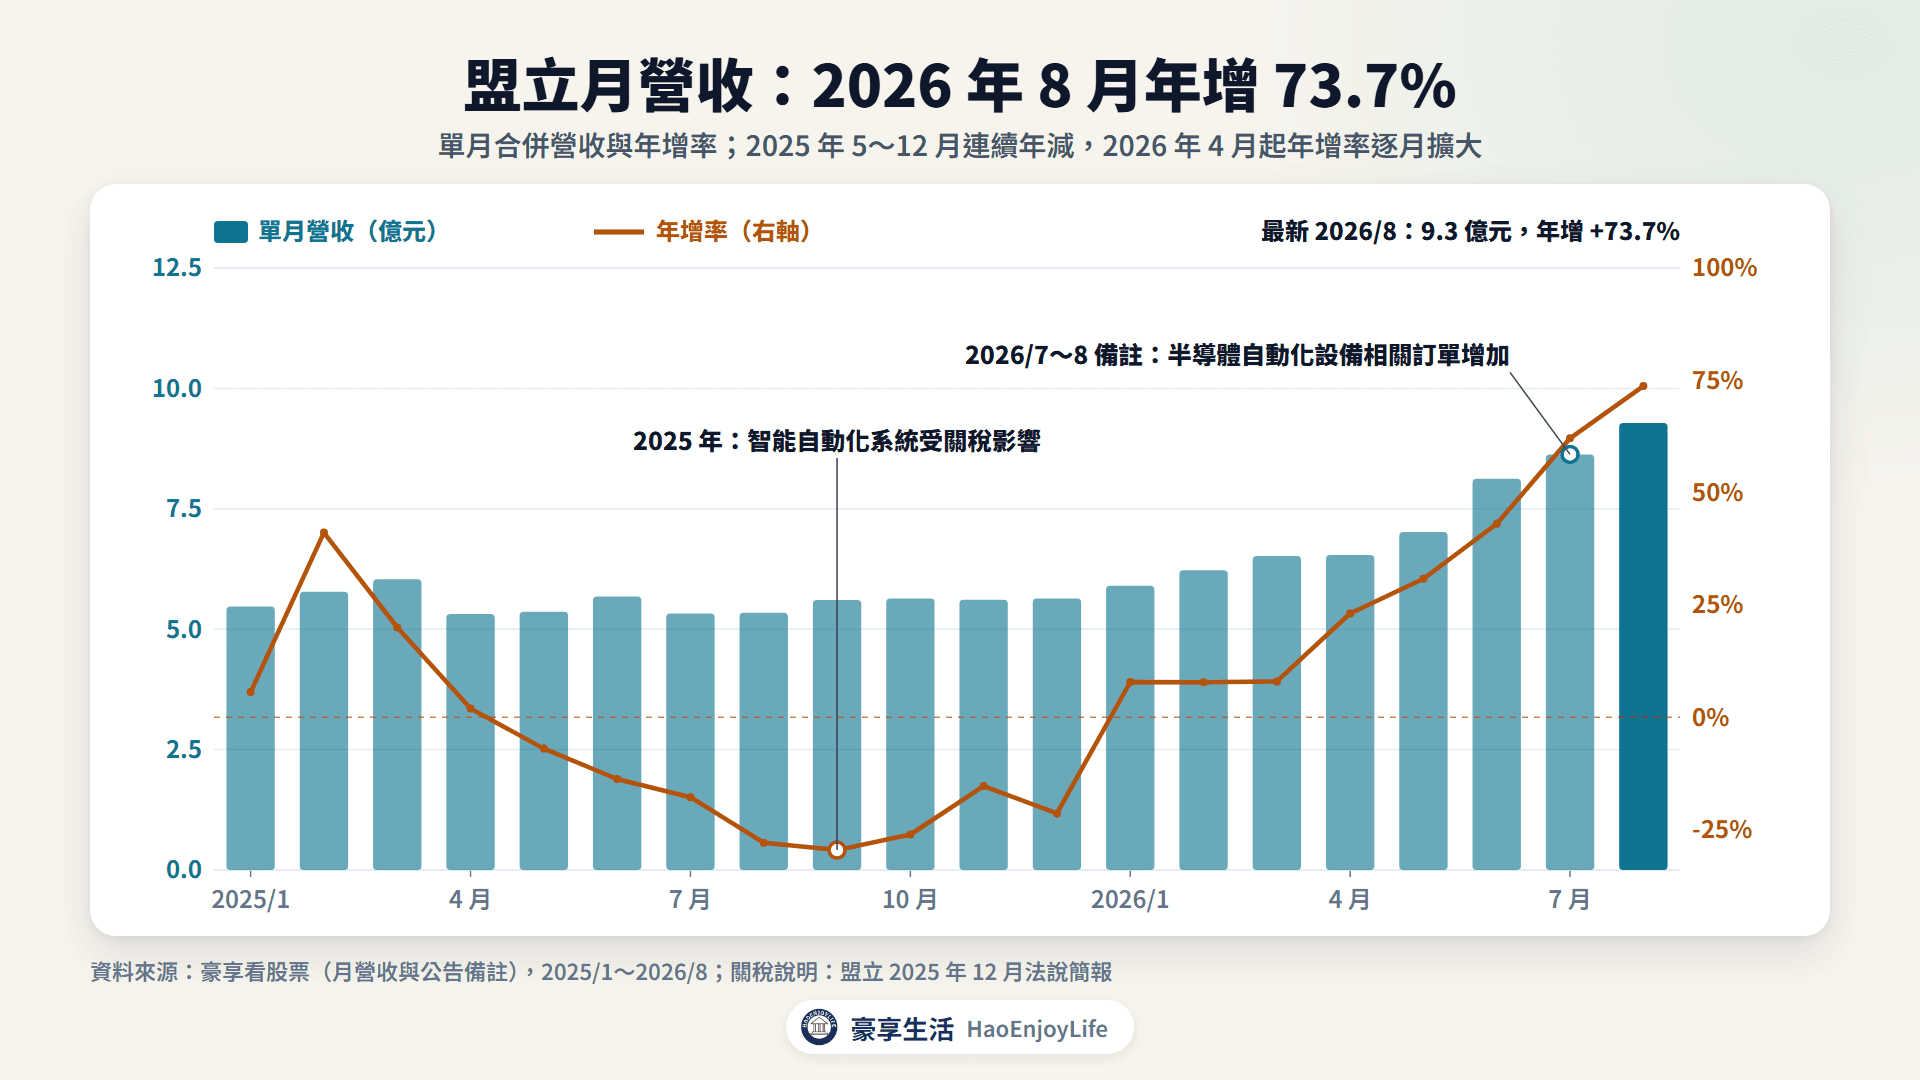Click the orange 年增率 legend line
This screenshot has width=1920, height=1080.
click(x=618, y=232)
